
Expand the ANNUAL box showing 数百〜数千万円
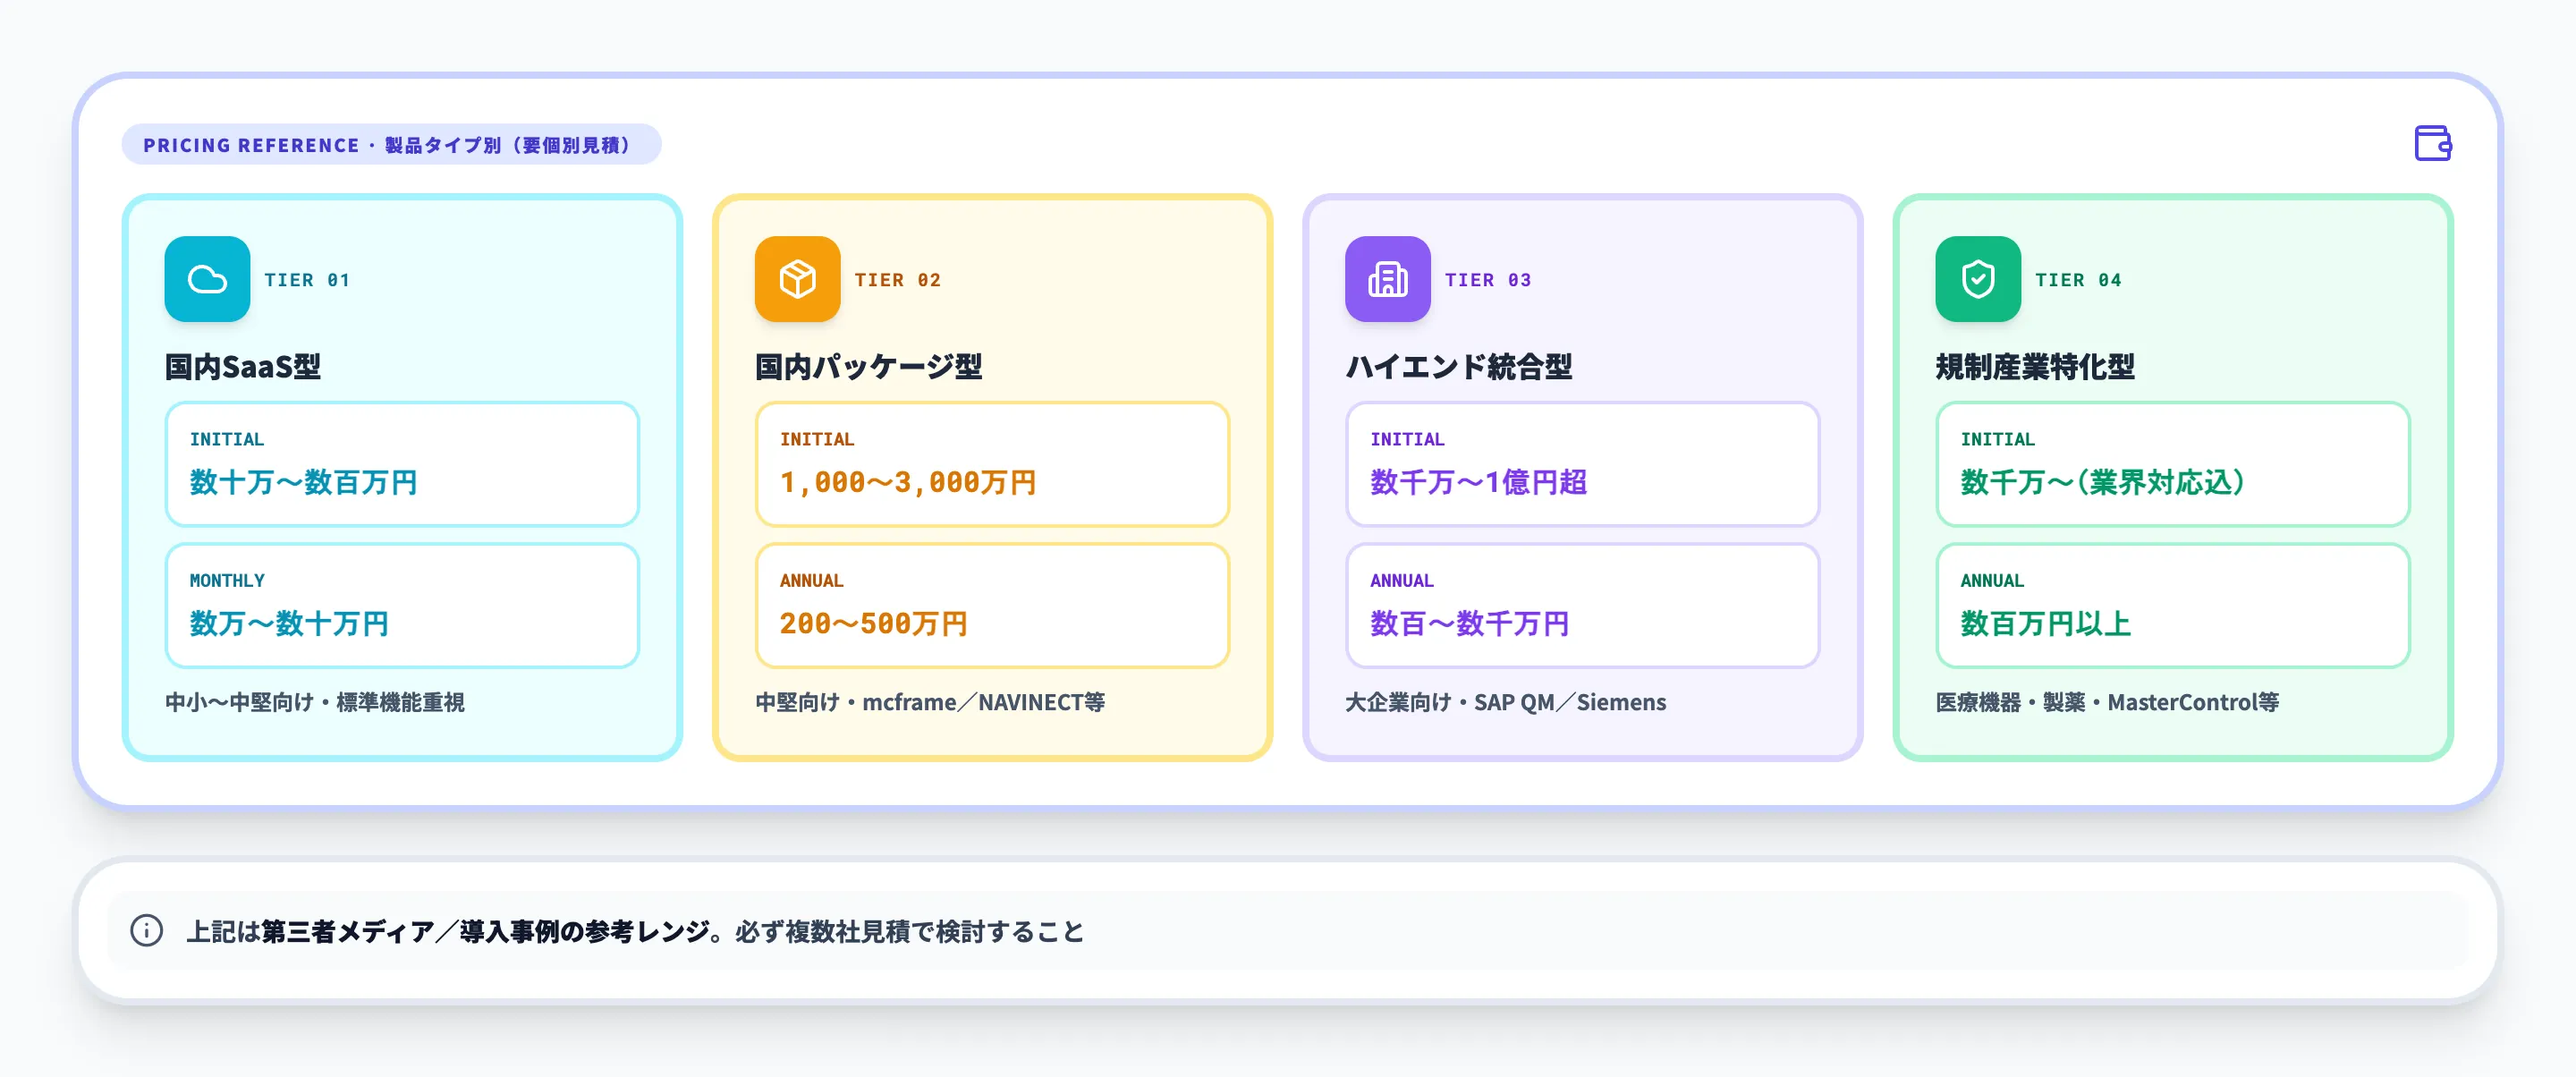(1582, 605)
